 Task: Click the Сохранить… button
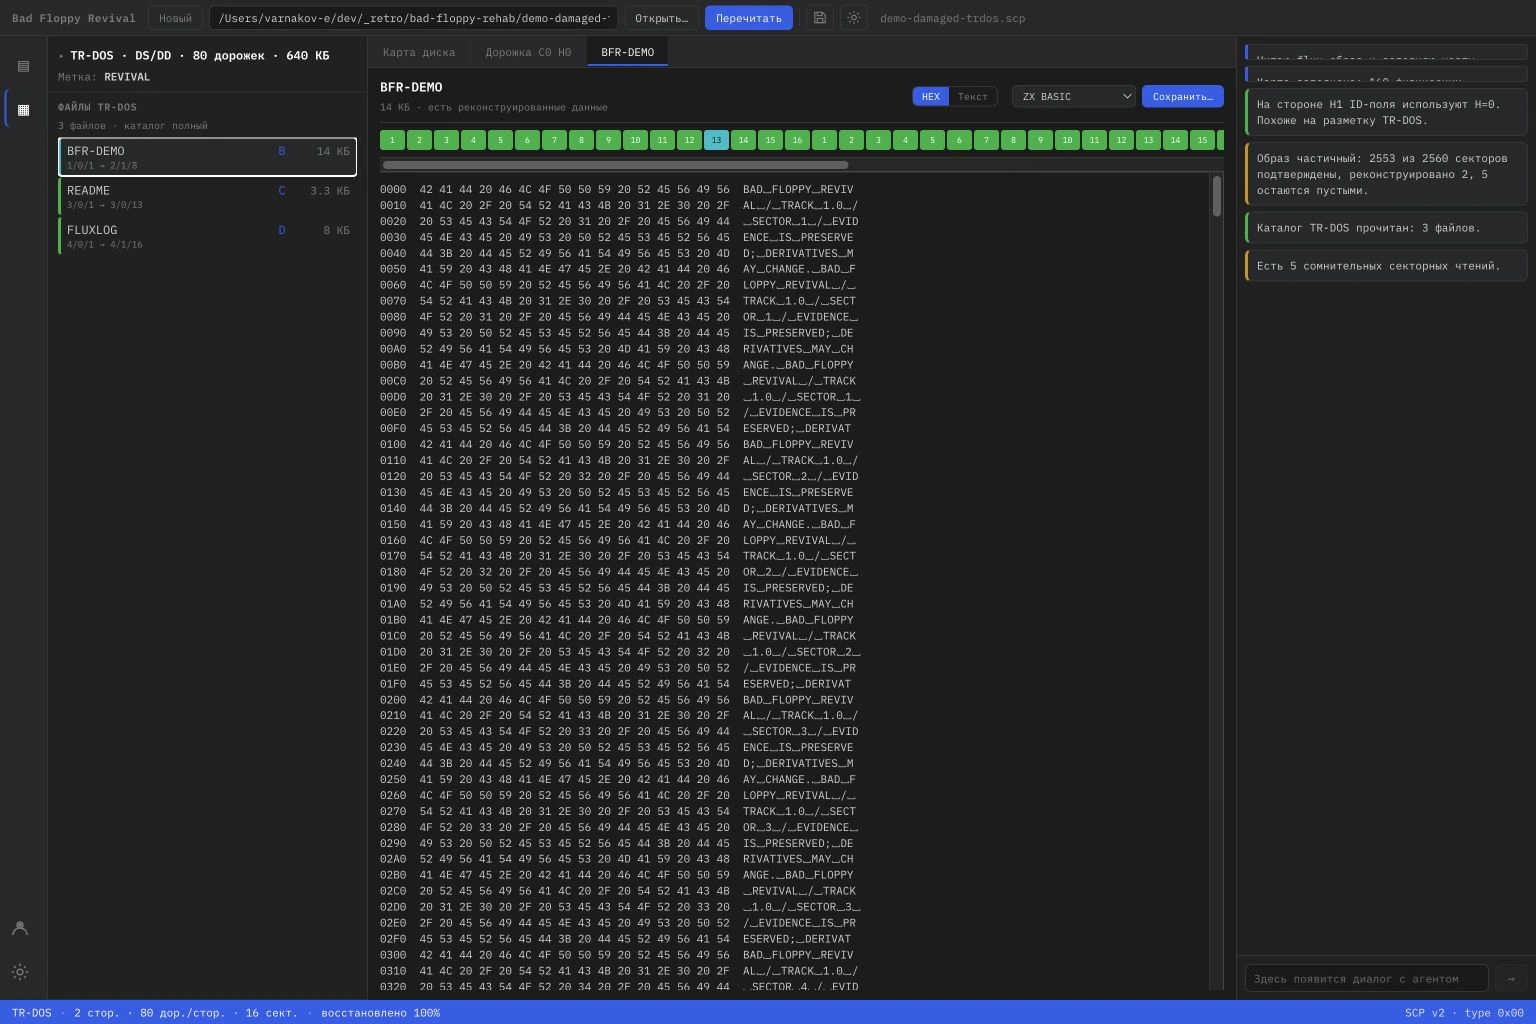(1183, 96)
